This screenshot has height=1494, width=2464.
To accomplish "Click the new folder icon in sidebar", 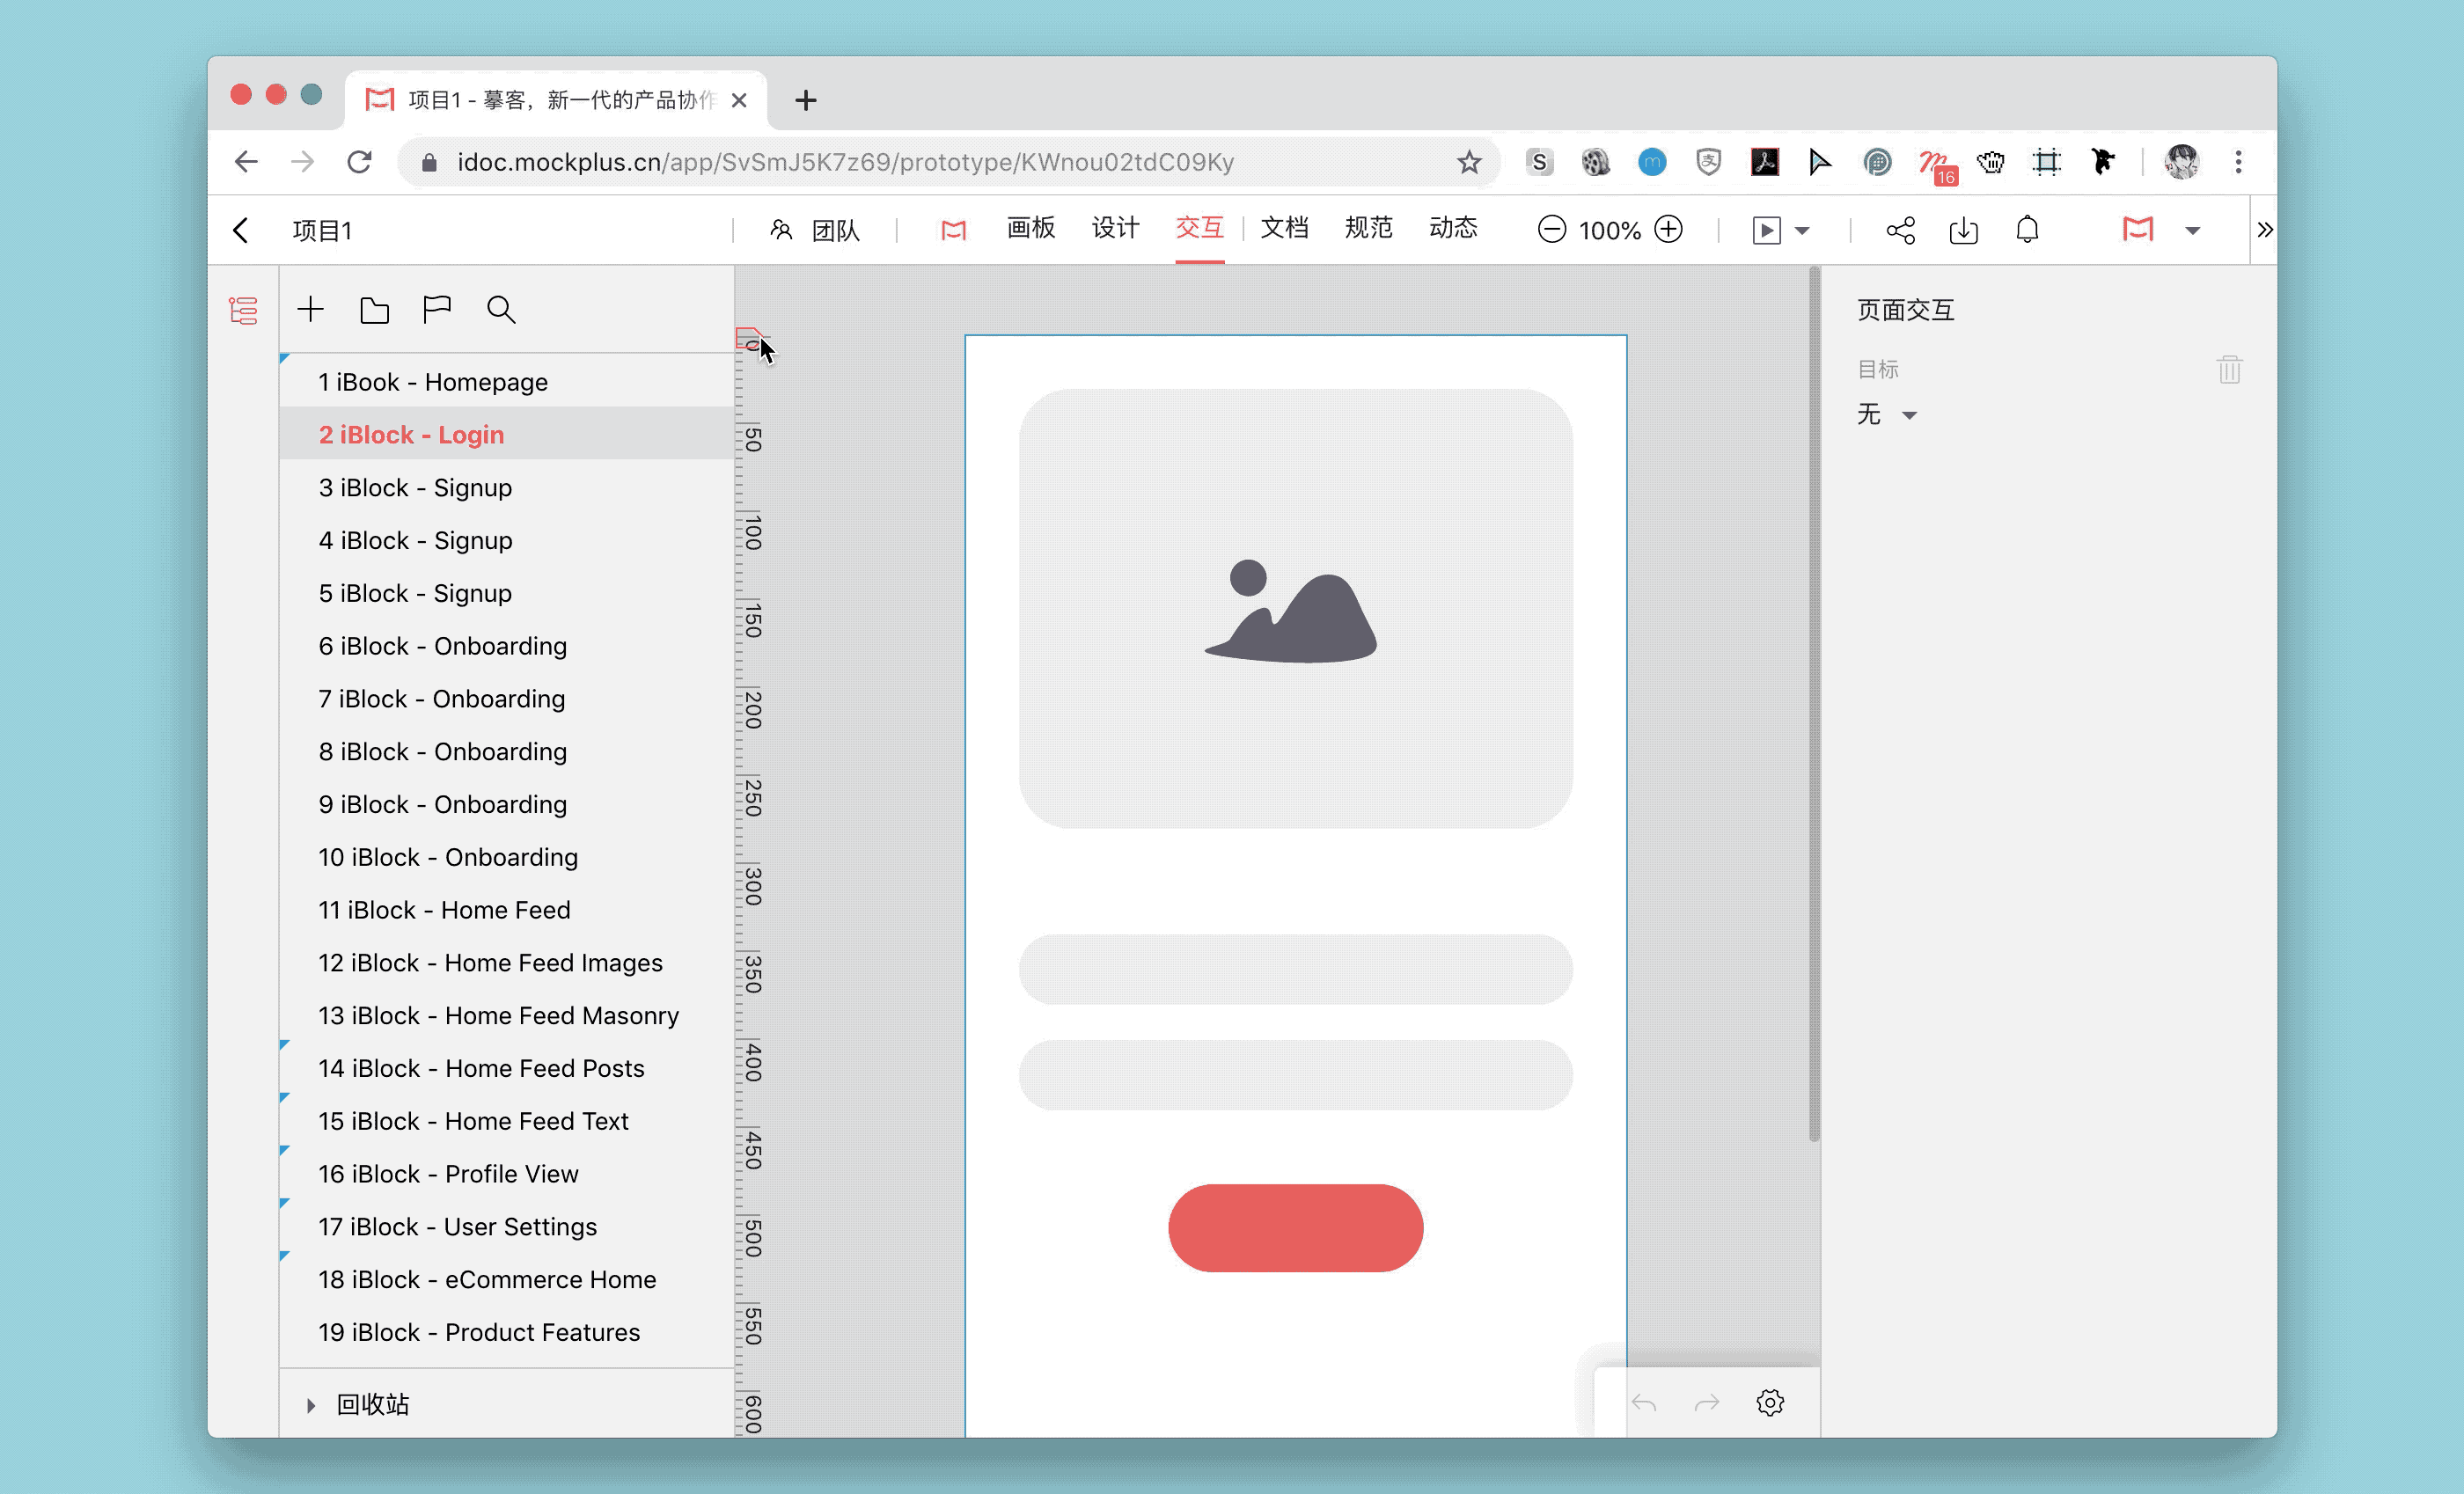I will [x=374, y=310].
